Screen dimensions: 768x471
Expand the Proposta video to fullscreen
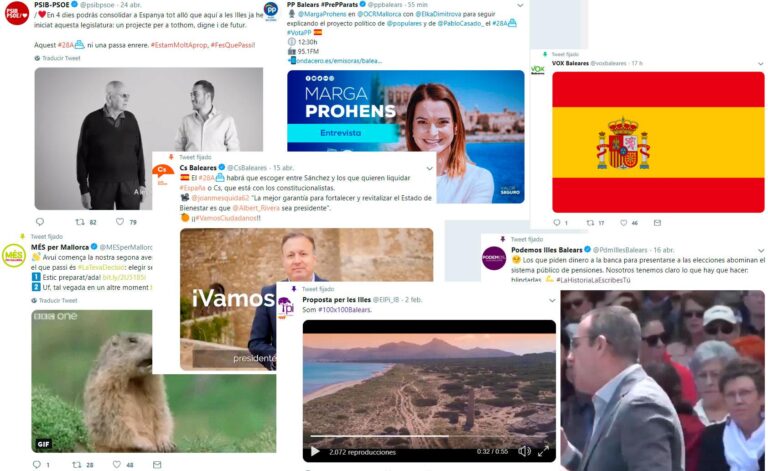tap(544, 451)
